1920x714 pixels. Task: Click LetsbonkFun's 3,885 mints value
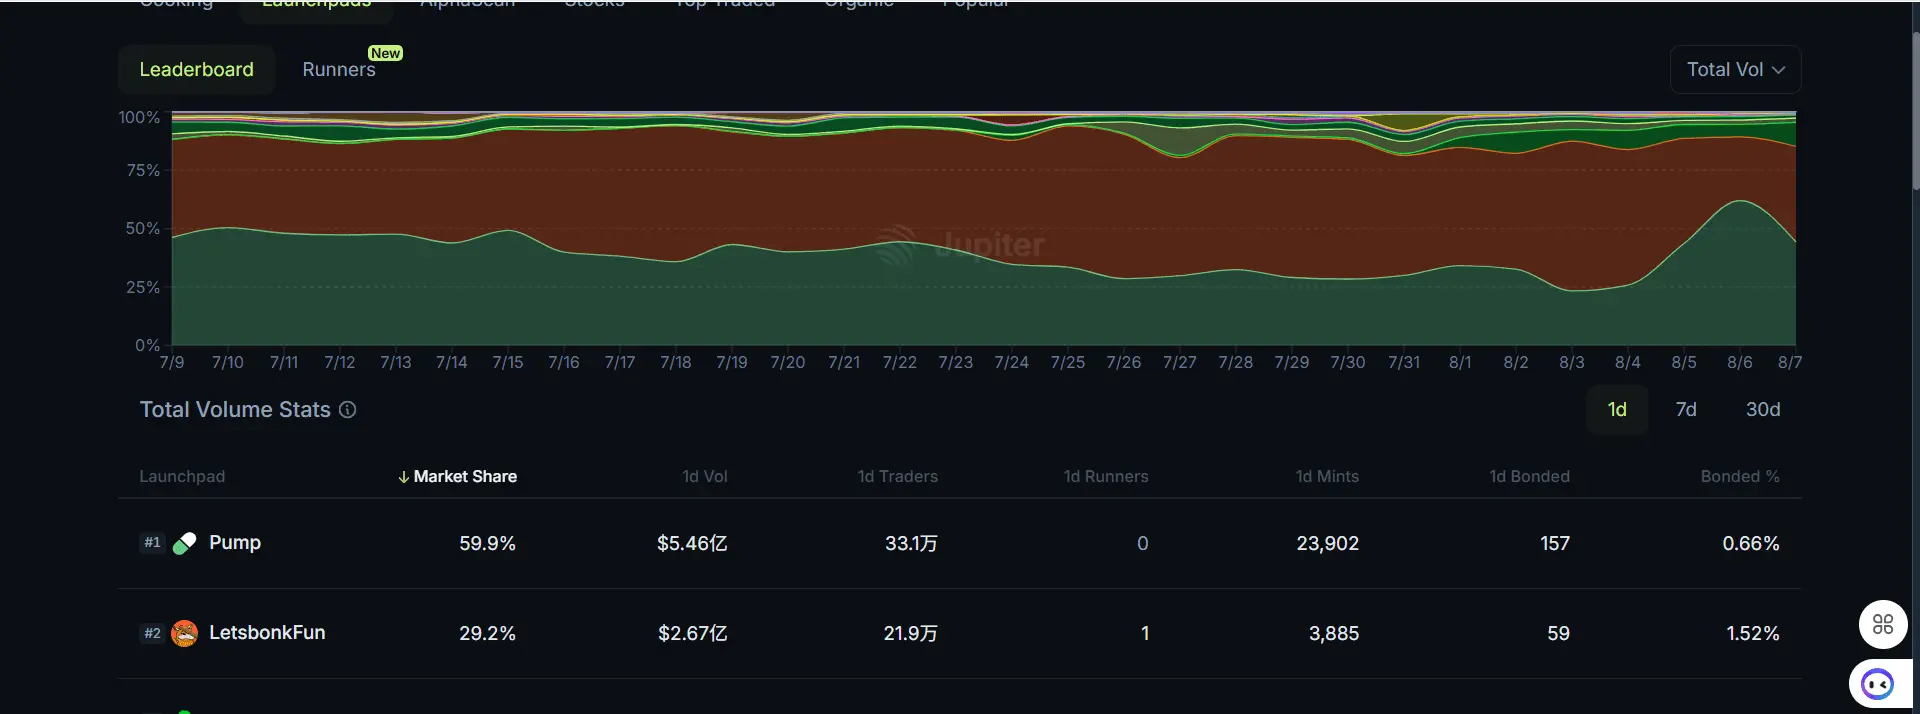[1334, 633]
